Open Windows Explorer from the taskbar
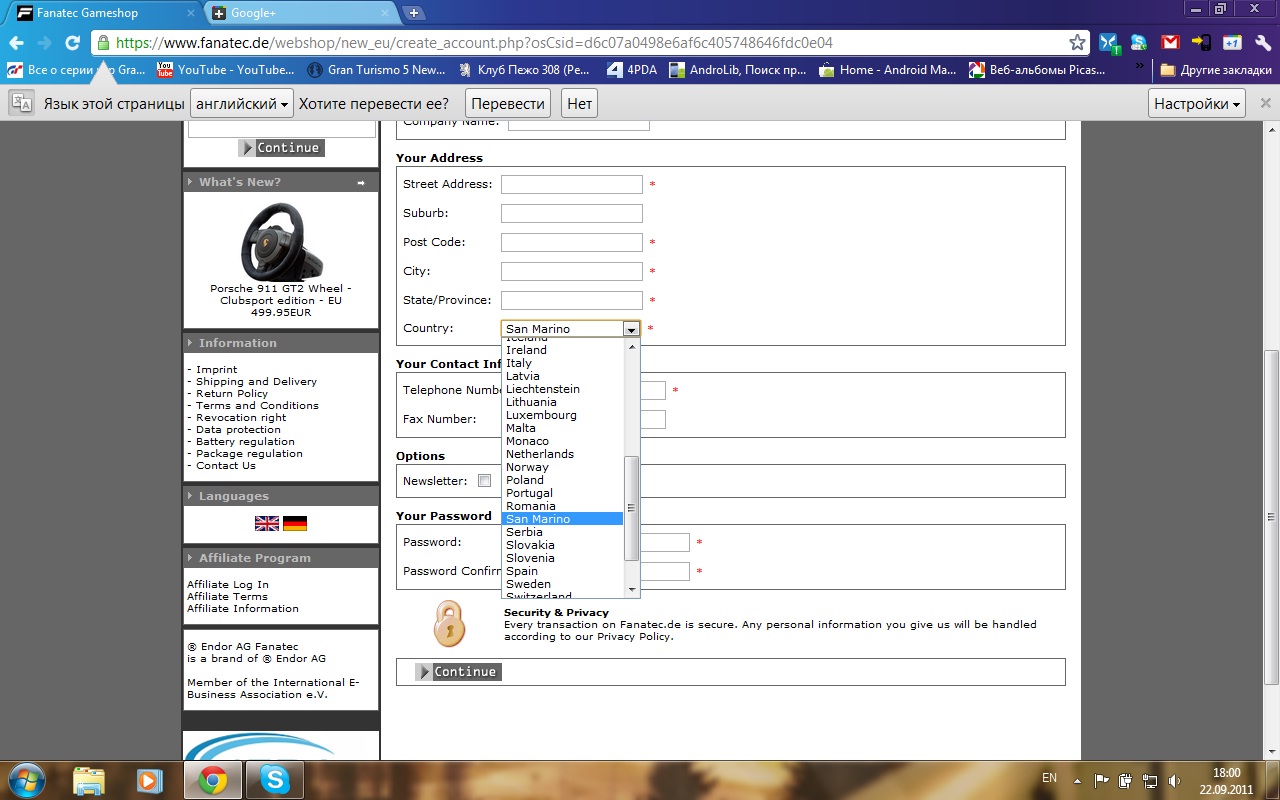The height and width of the screenshot is (800, 1280). tap(89, 780)
